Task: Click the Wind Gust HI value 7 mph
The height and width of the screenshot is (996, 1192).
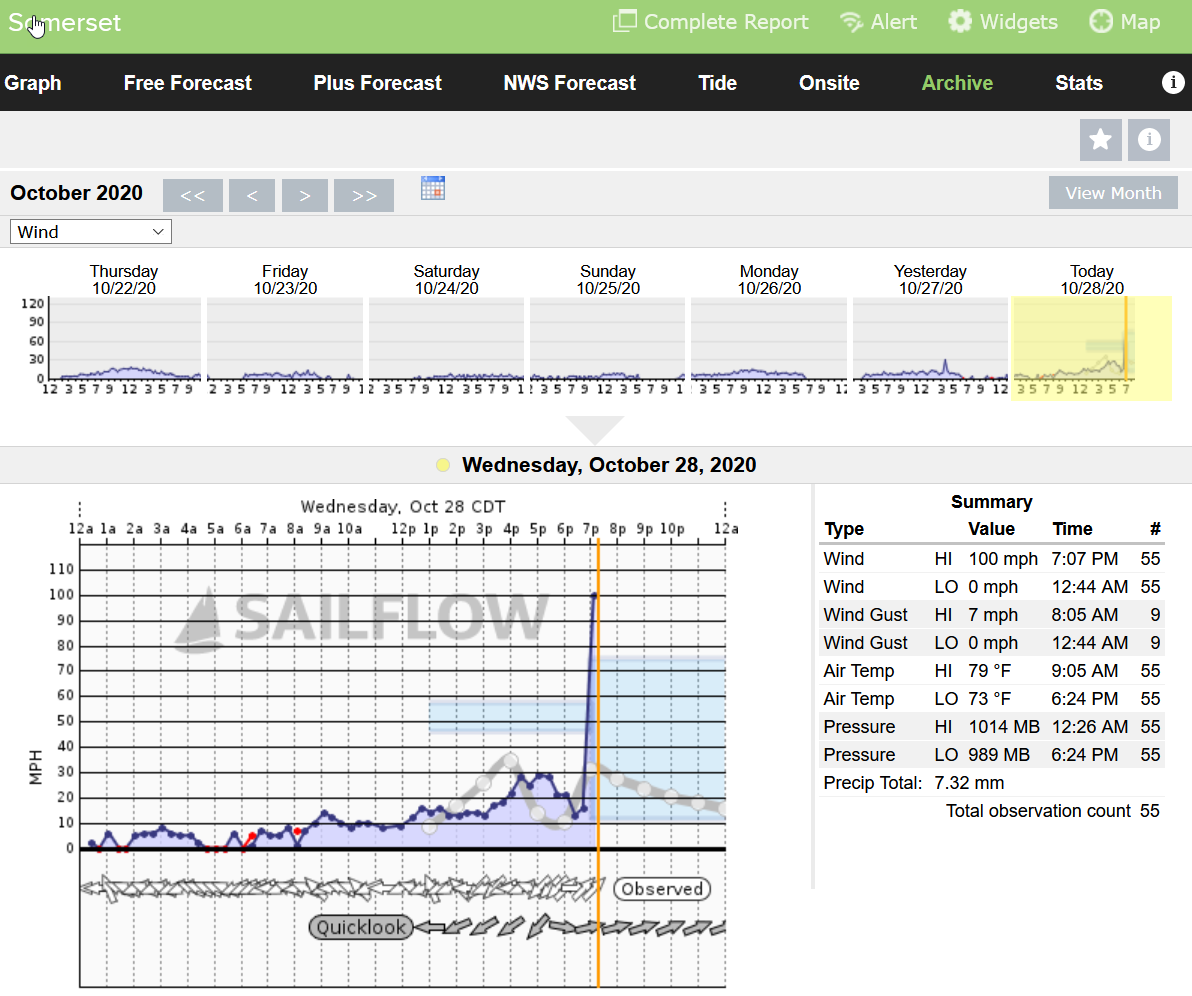Action: [993, 615]
